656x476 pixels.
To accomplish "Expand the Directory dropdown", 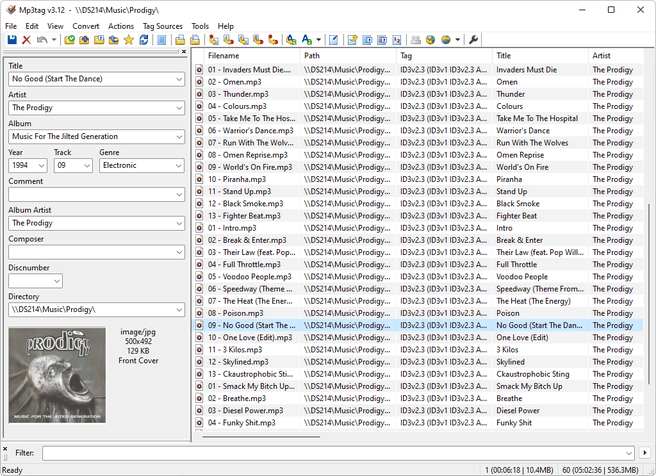I will (x=179, y=310).
